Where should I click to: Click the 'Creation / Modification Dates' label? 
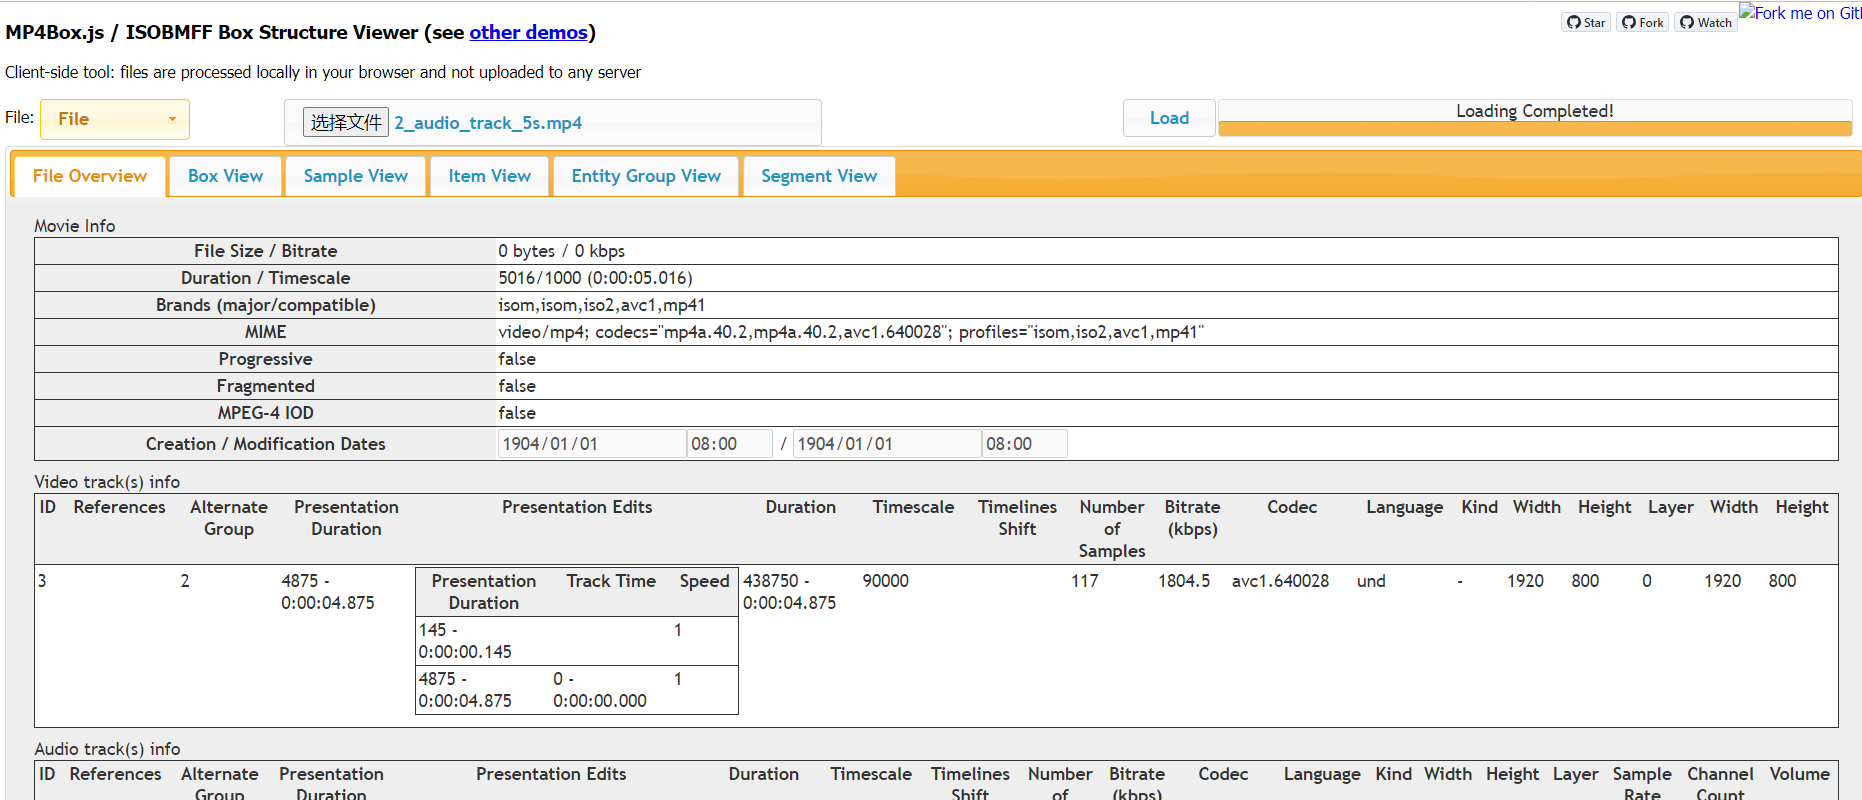(x=266, y=444)
